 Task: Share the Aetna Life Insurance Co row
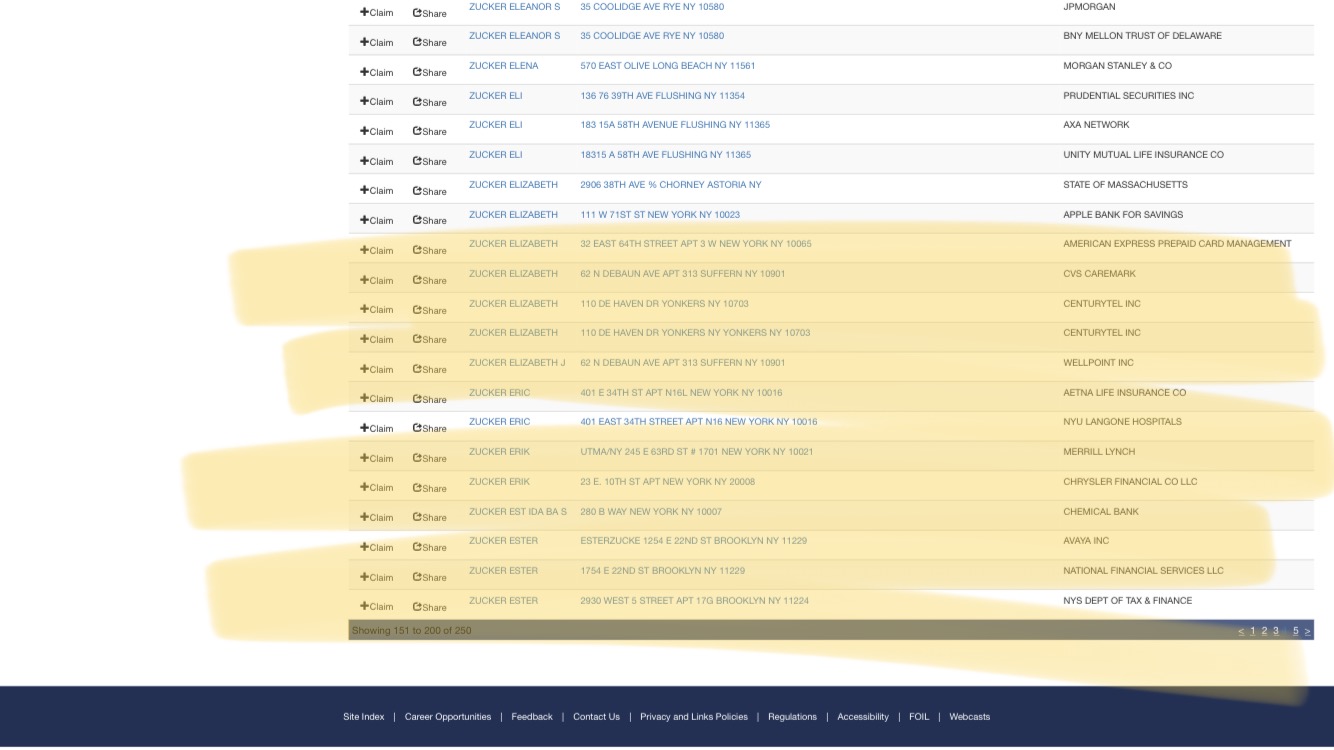[430, 399]
